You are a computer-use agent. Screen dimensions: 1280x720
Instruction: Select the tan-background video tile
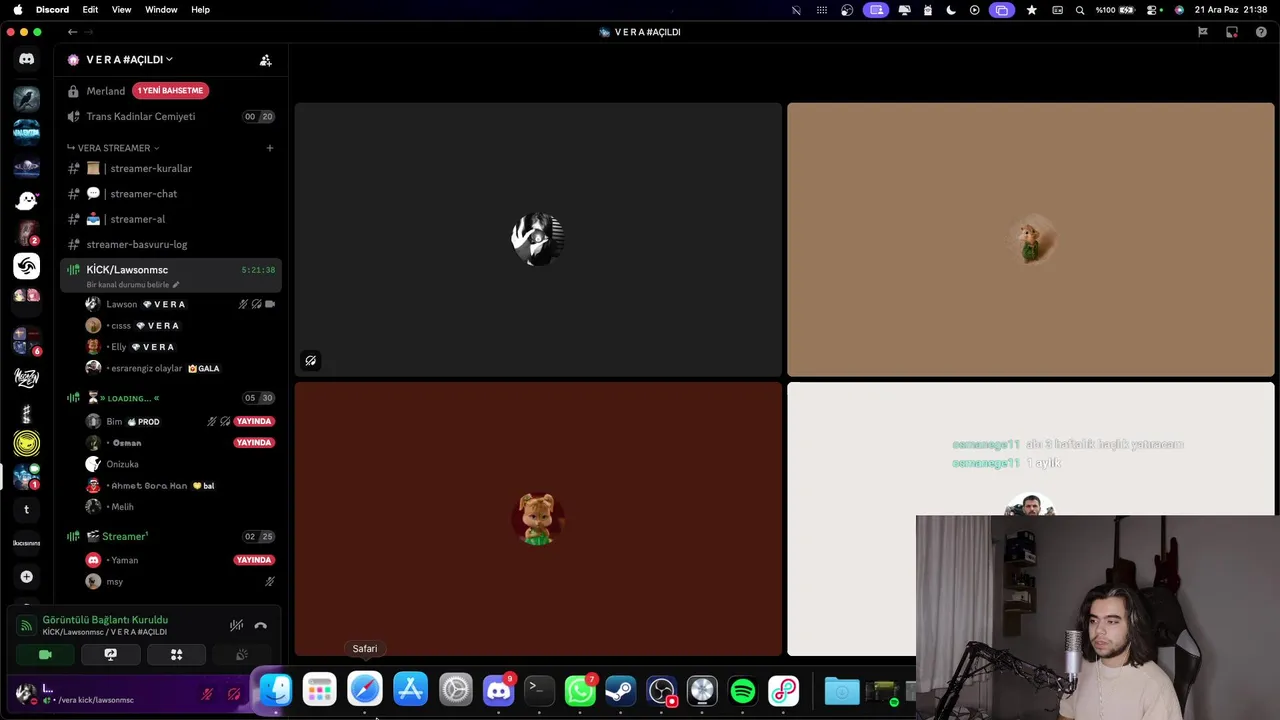click(x=1031, y=239)
